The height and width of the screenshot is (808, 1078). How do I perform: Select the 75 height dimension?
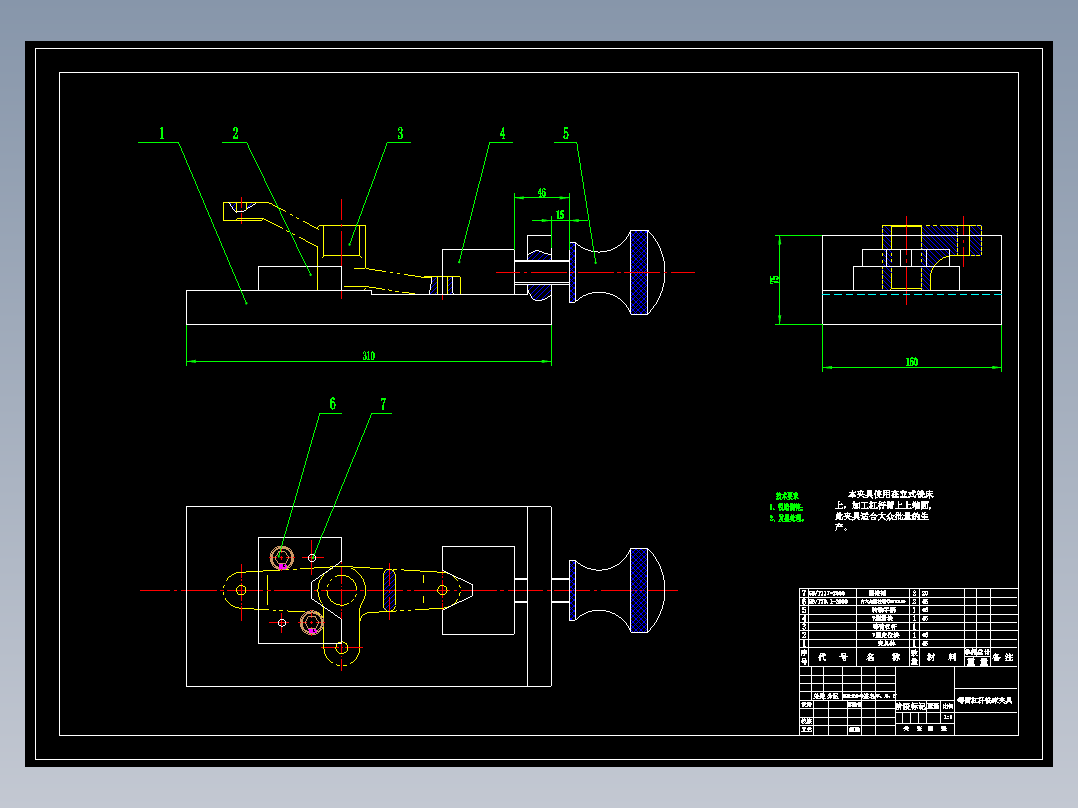pyautogui.click(x=775, y=279)
